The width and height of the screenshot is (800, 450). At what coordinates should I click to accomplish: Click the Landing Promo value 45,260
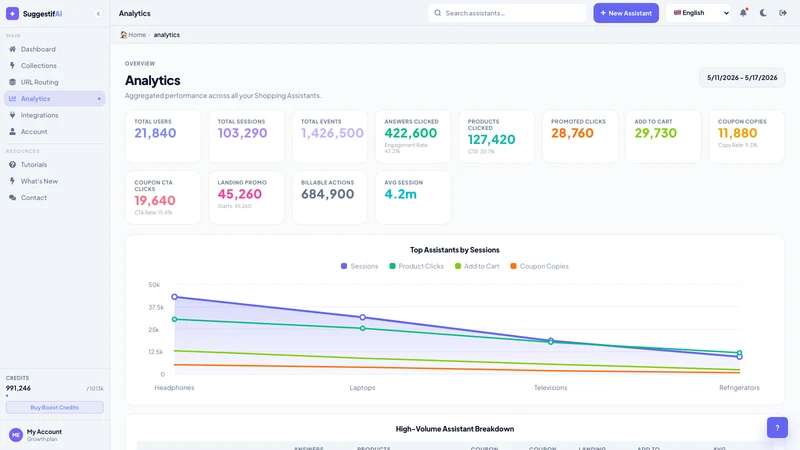(x=239, y=194)
